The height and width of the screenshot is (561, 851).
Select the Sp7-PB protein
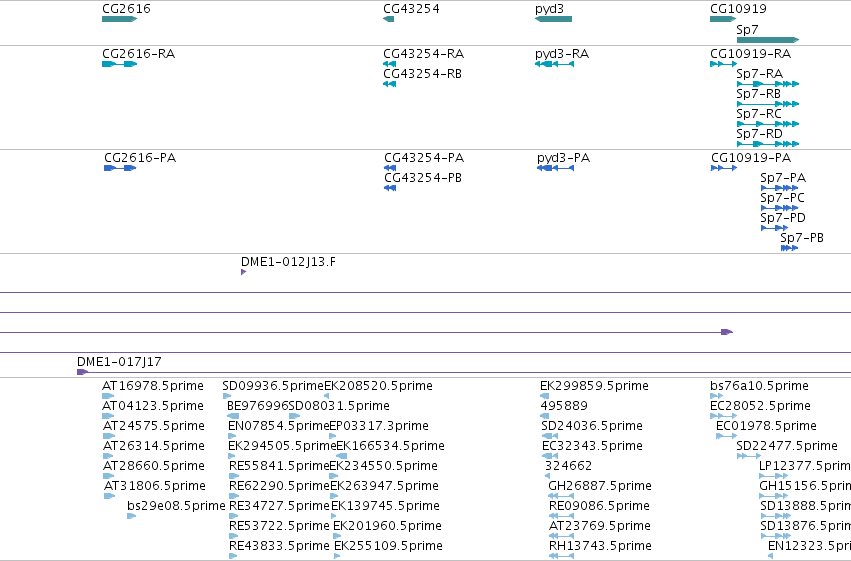coord(789,248)
